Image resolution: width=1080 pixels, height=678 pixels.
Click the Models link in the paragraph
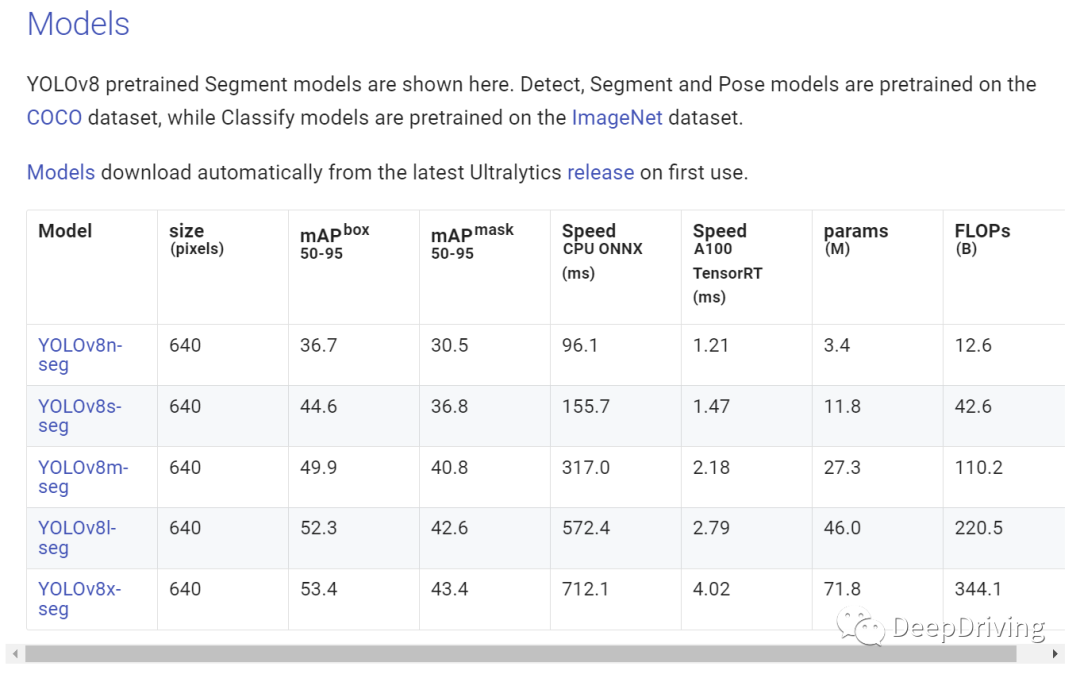pos(61,172)
